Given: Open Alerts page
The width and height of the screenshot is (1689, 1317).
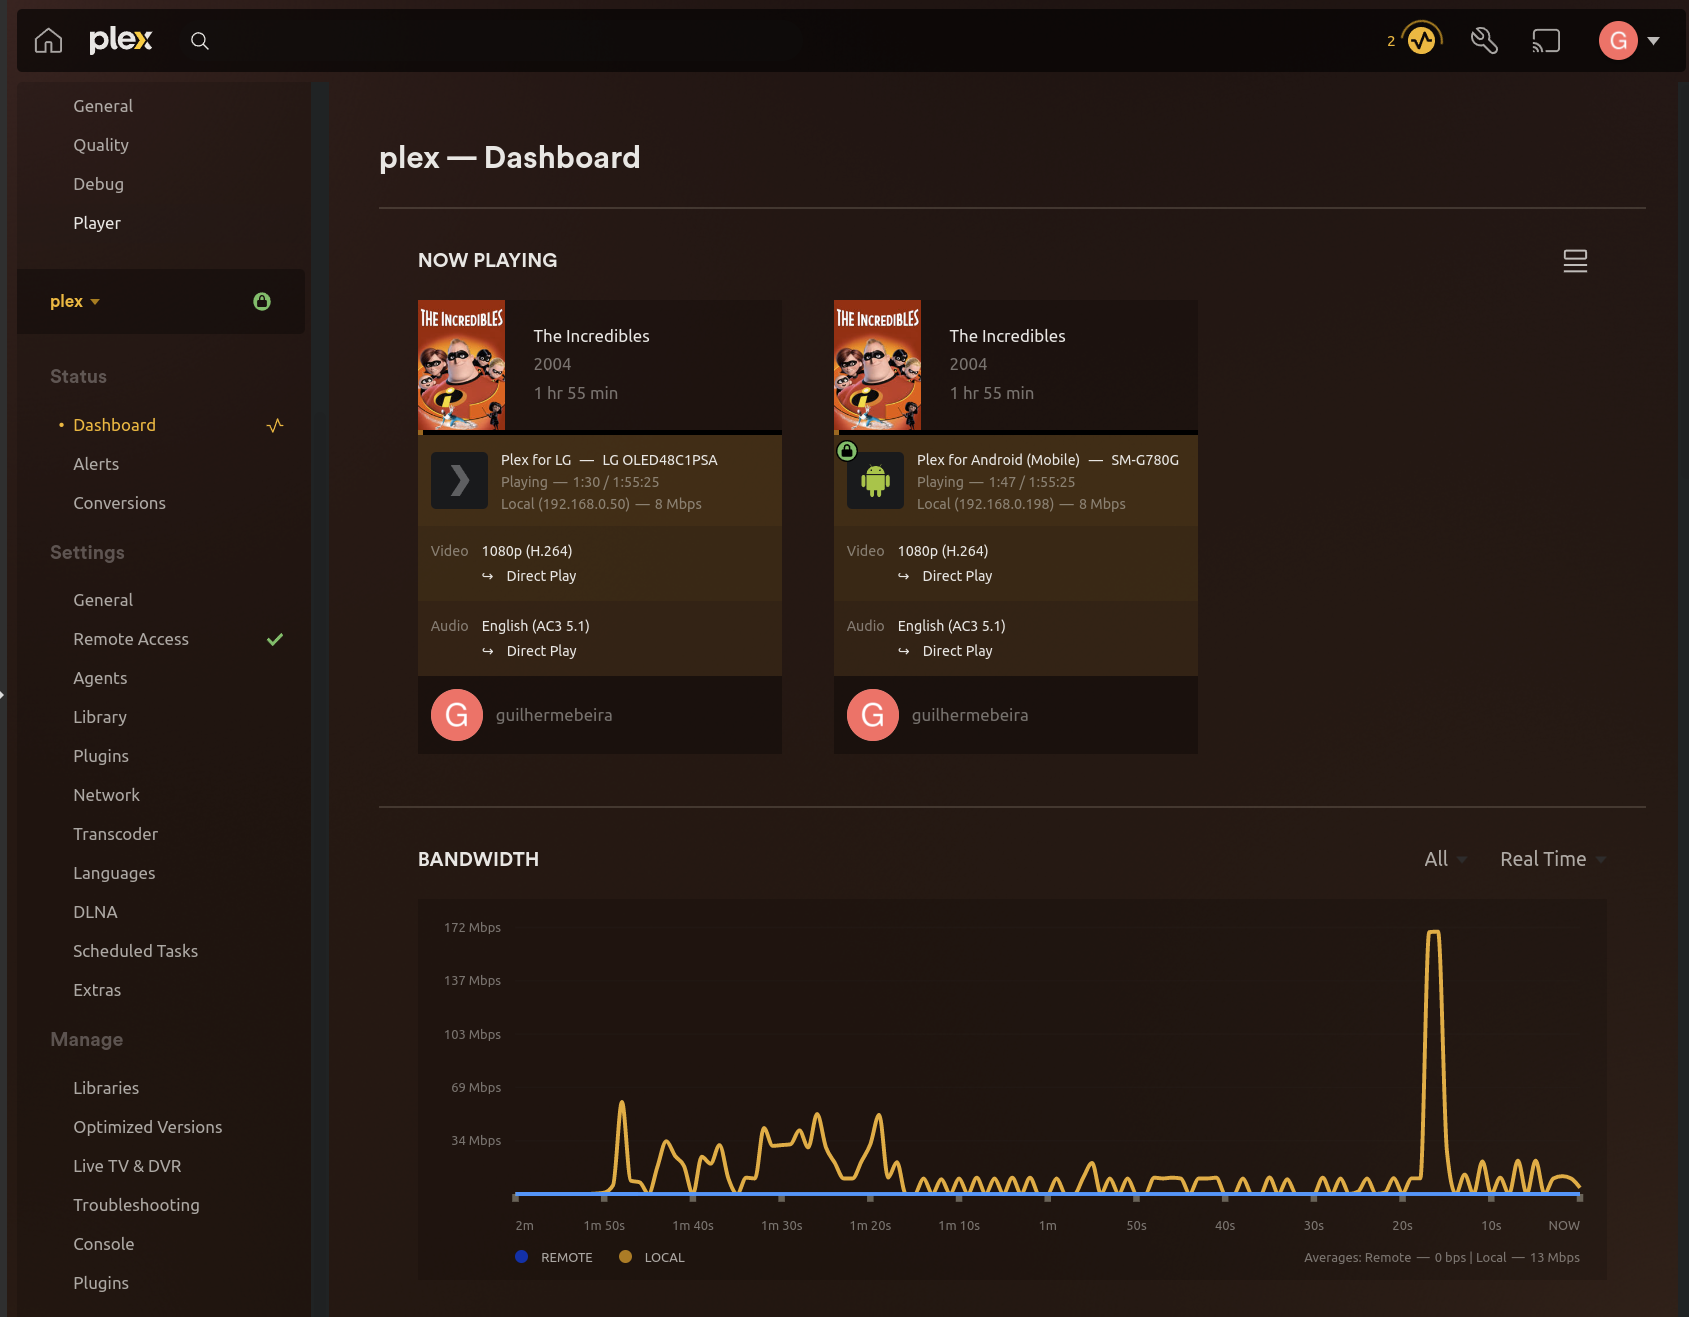Looking at the screenshot, I should pos(96,464).
